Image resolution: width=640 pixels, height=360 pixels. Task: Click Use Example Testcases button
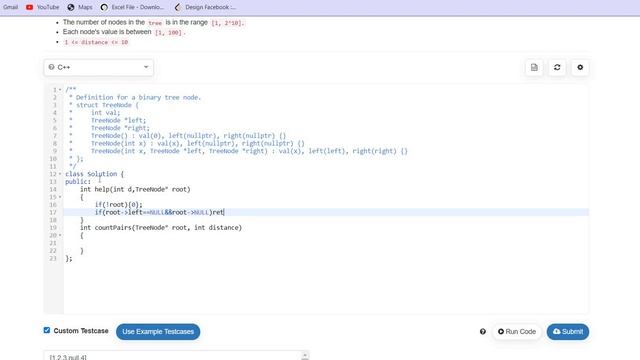(158, 331)
